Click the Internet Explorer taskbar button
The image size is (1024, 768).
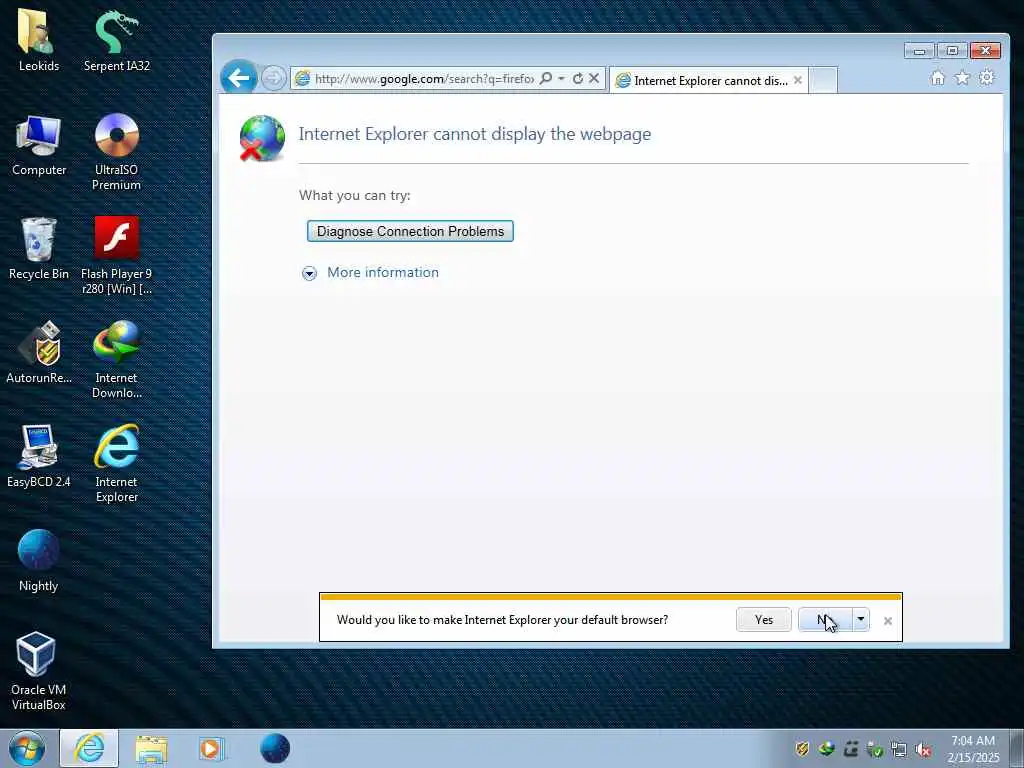click(x=89, y=748)
